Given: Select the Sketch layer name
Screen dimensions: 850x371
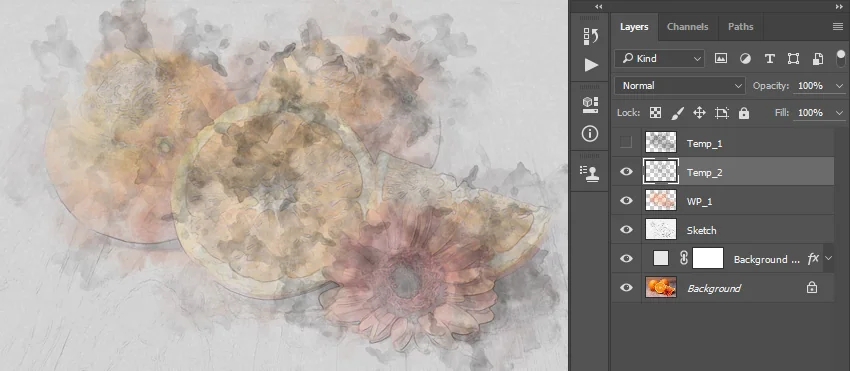Looking at the screenshot, I should (x=701, y=231).
